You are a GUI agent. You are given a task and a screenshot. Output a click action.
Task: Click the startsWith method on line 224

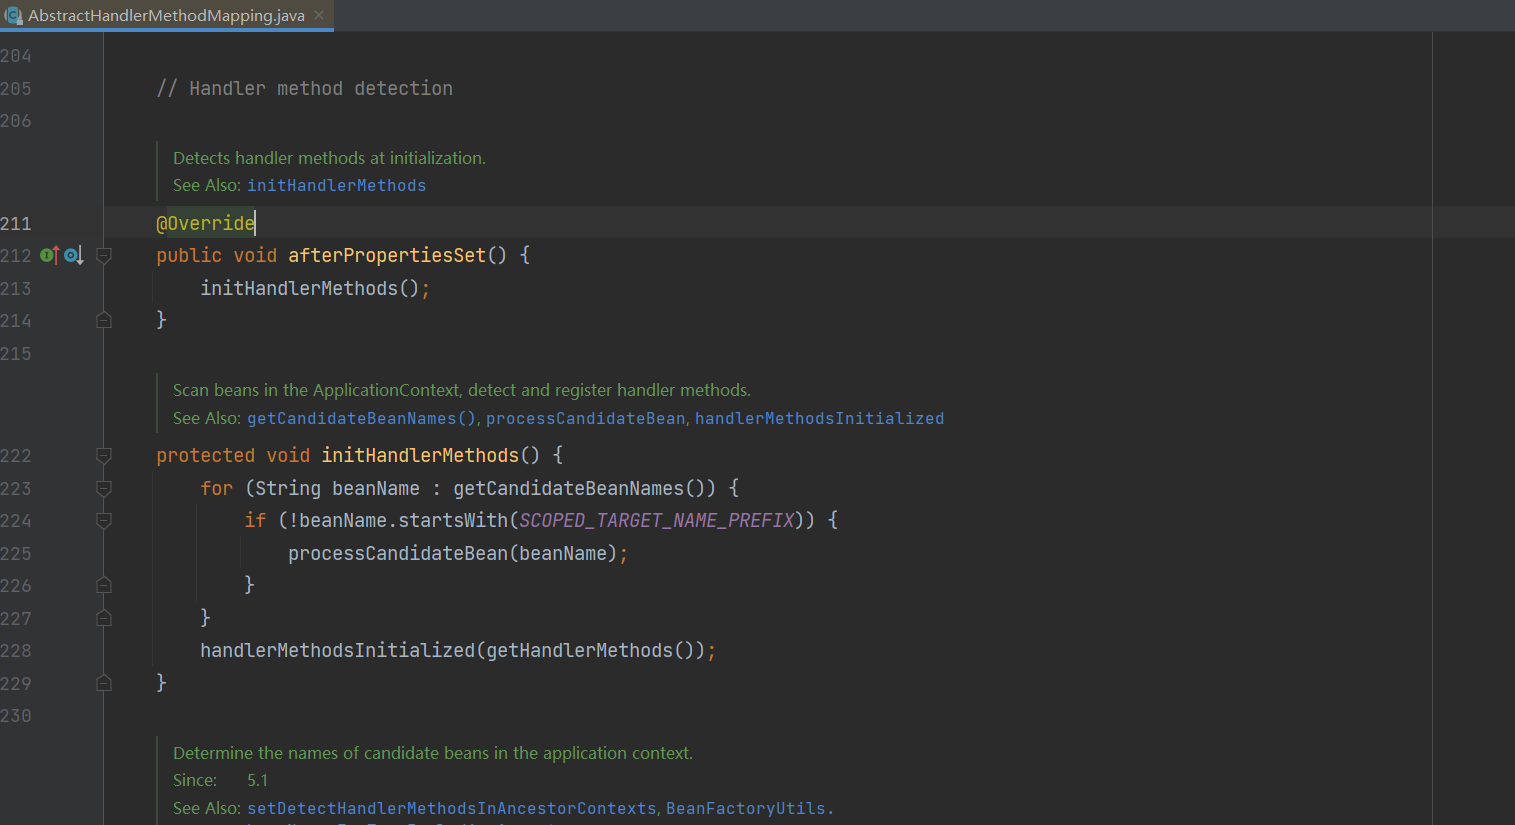point(453,520)
